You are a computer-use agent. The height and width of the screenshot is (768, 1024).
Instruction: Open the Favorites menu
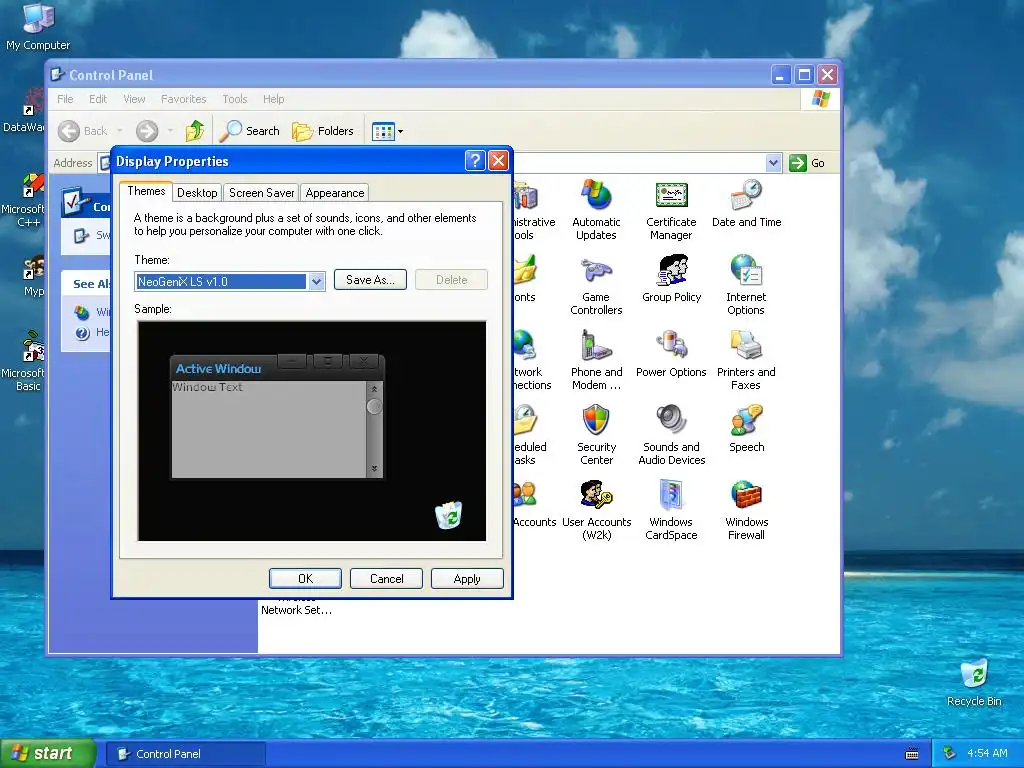pyautogui.click(x=184, y=99)
